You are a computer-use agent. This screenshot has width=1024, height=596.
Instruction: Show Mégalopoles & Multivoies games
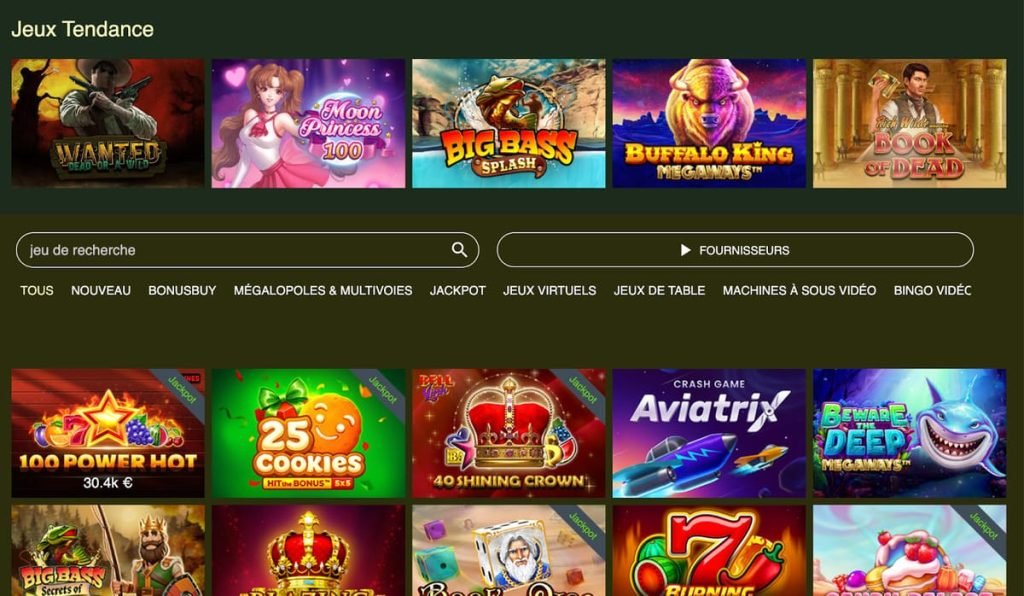pyautogui.click(x=323, y=290)
